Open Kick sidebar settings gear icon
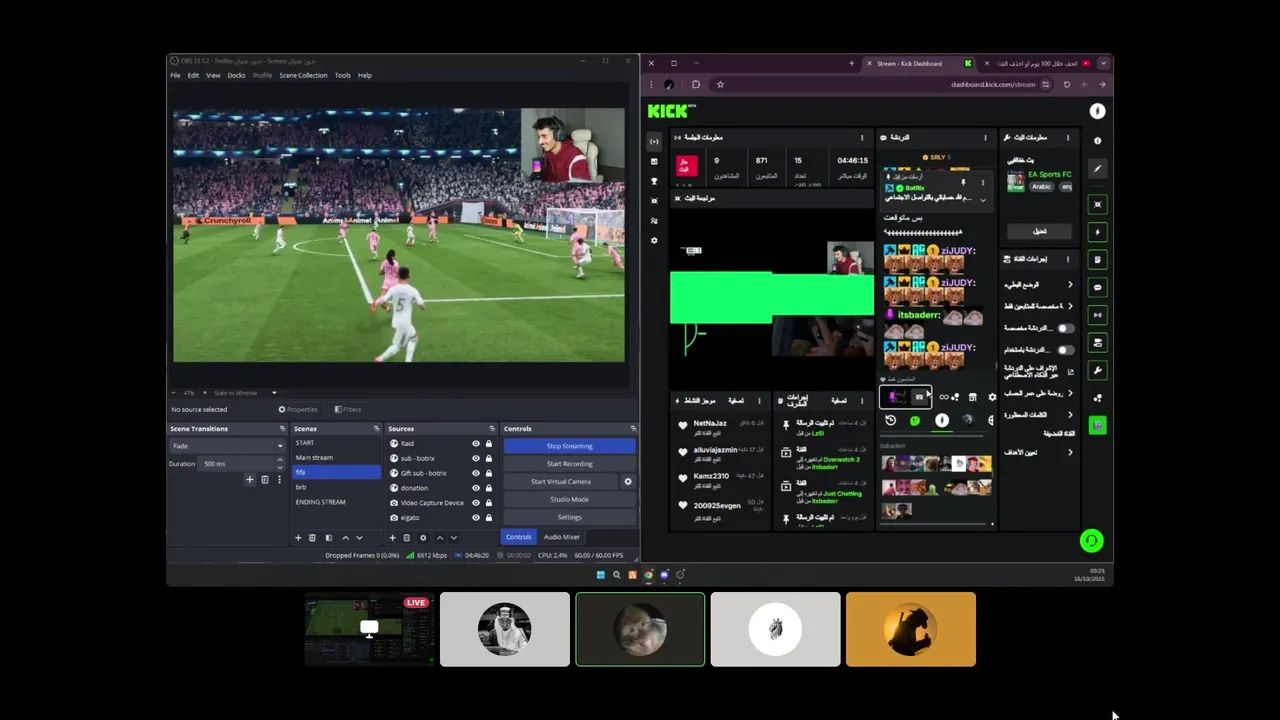The image size is (1280, 720). pos(654,241)
